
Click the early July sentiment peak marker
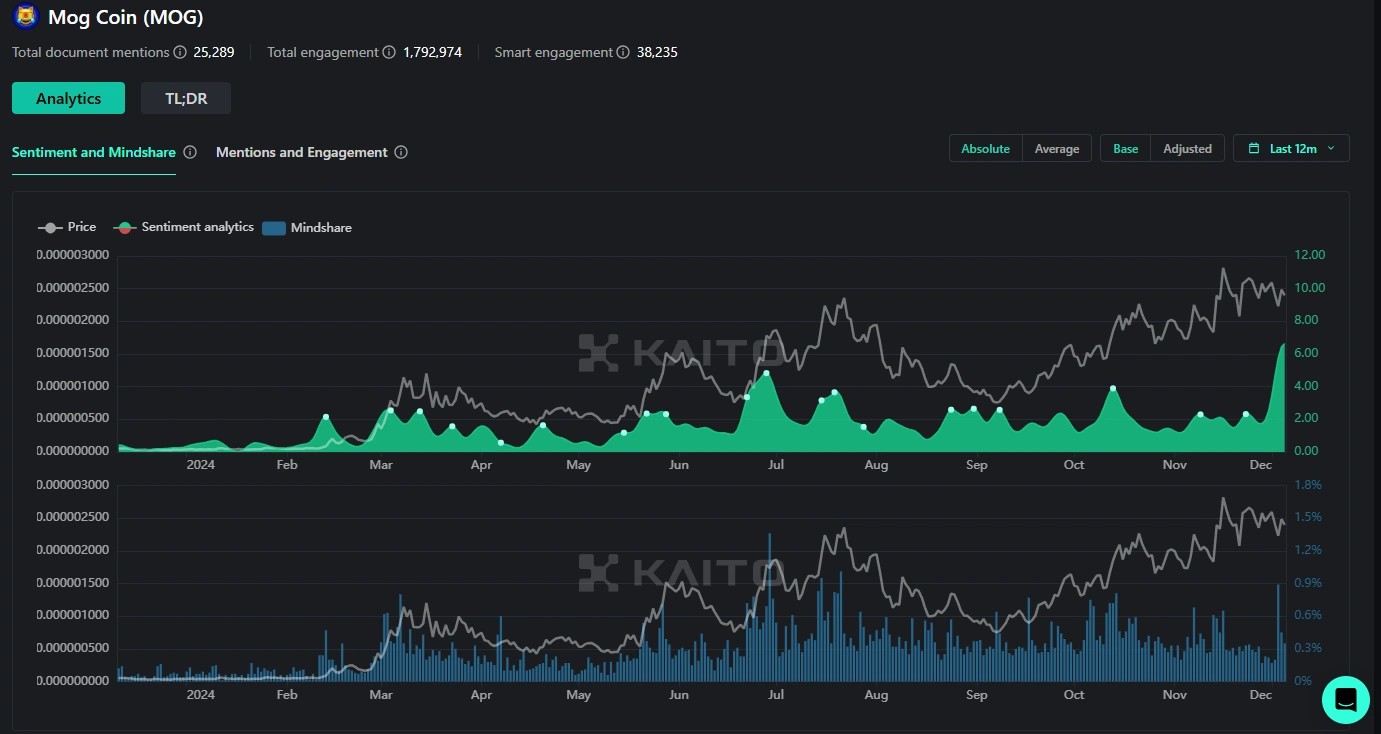click(x=766, y=373)
